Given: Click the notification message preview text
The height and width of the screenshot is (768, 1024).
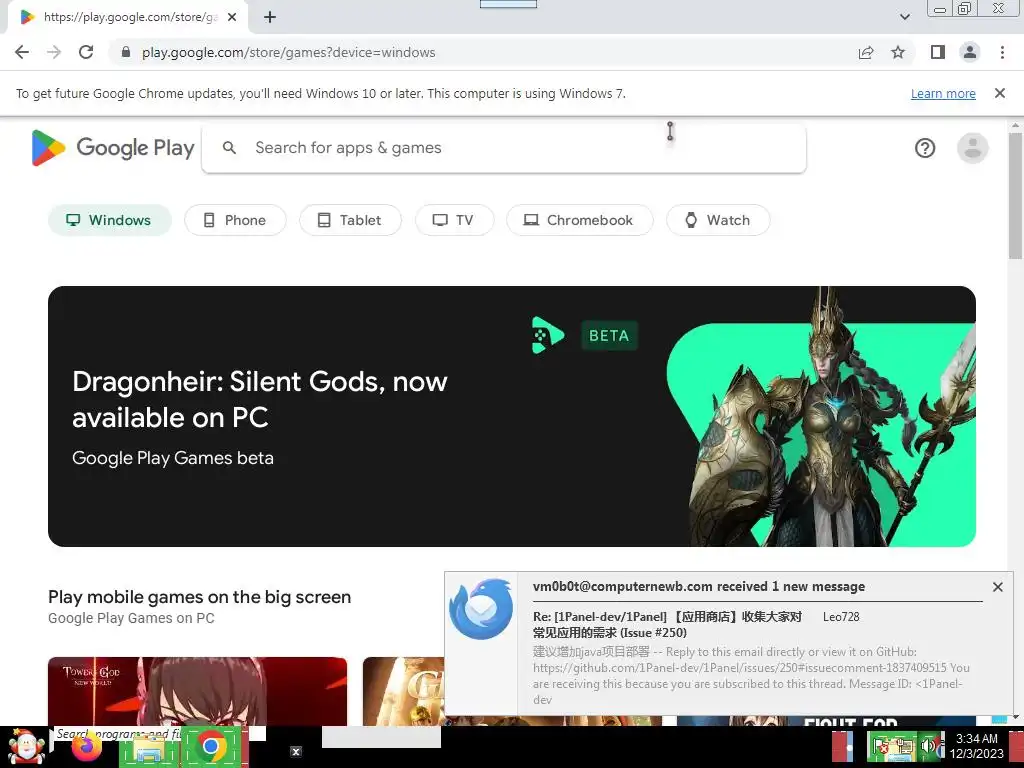Looking at the screenshot, I should 751,675.
